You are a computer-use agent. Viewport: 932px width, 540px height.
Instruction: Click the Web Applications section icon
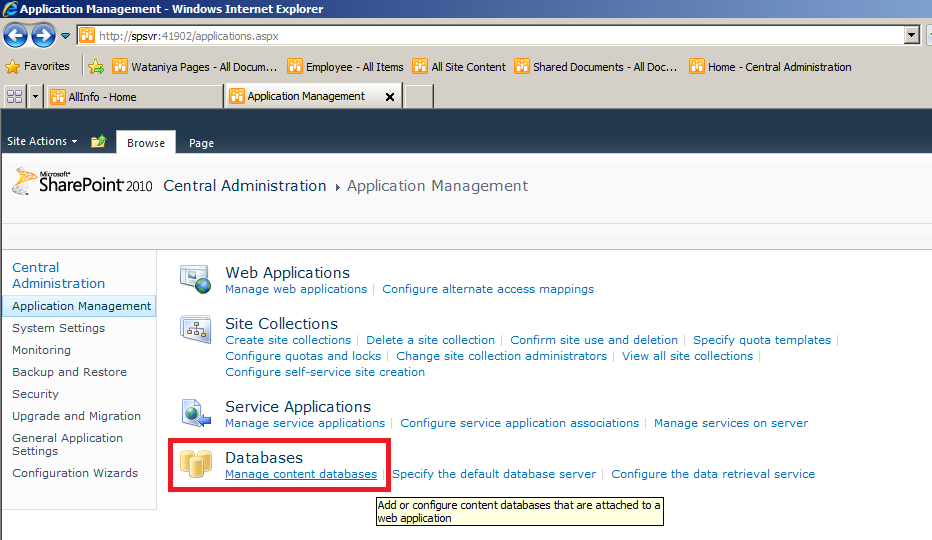pyautogui.click(x=196, y=280)
